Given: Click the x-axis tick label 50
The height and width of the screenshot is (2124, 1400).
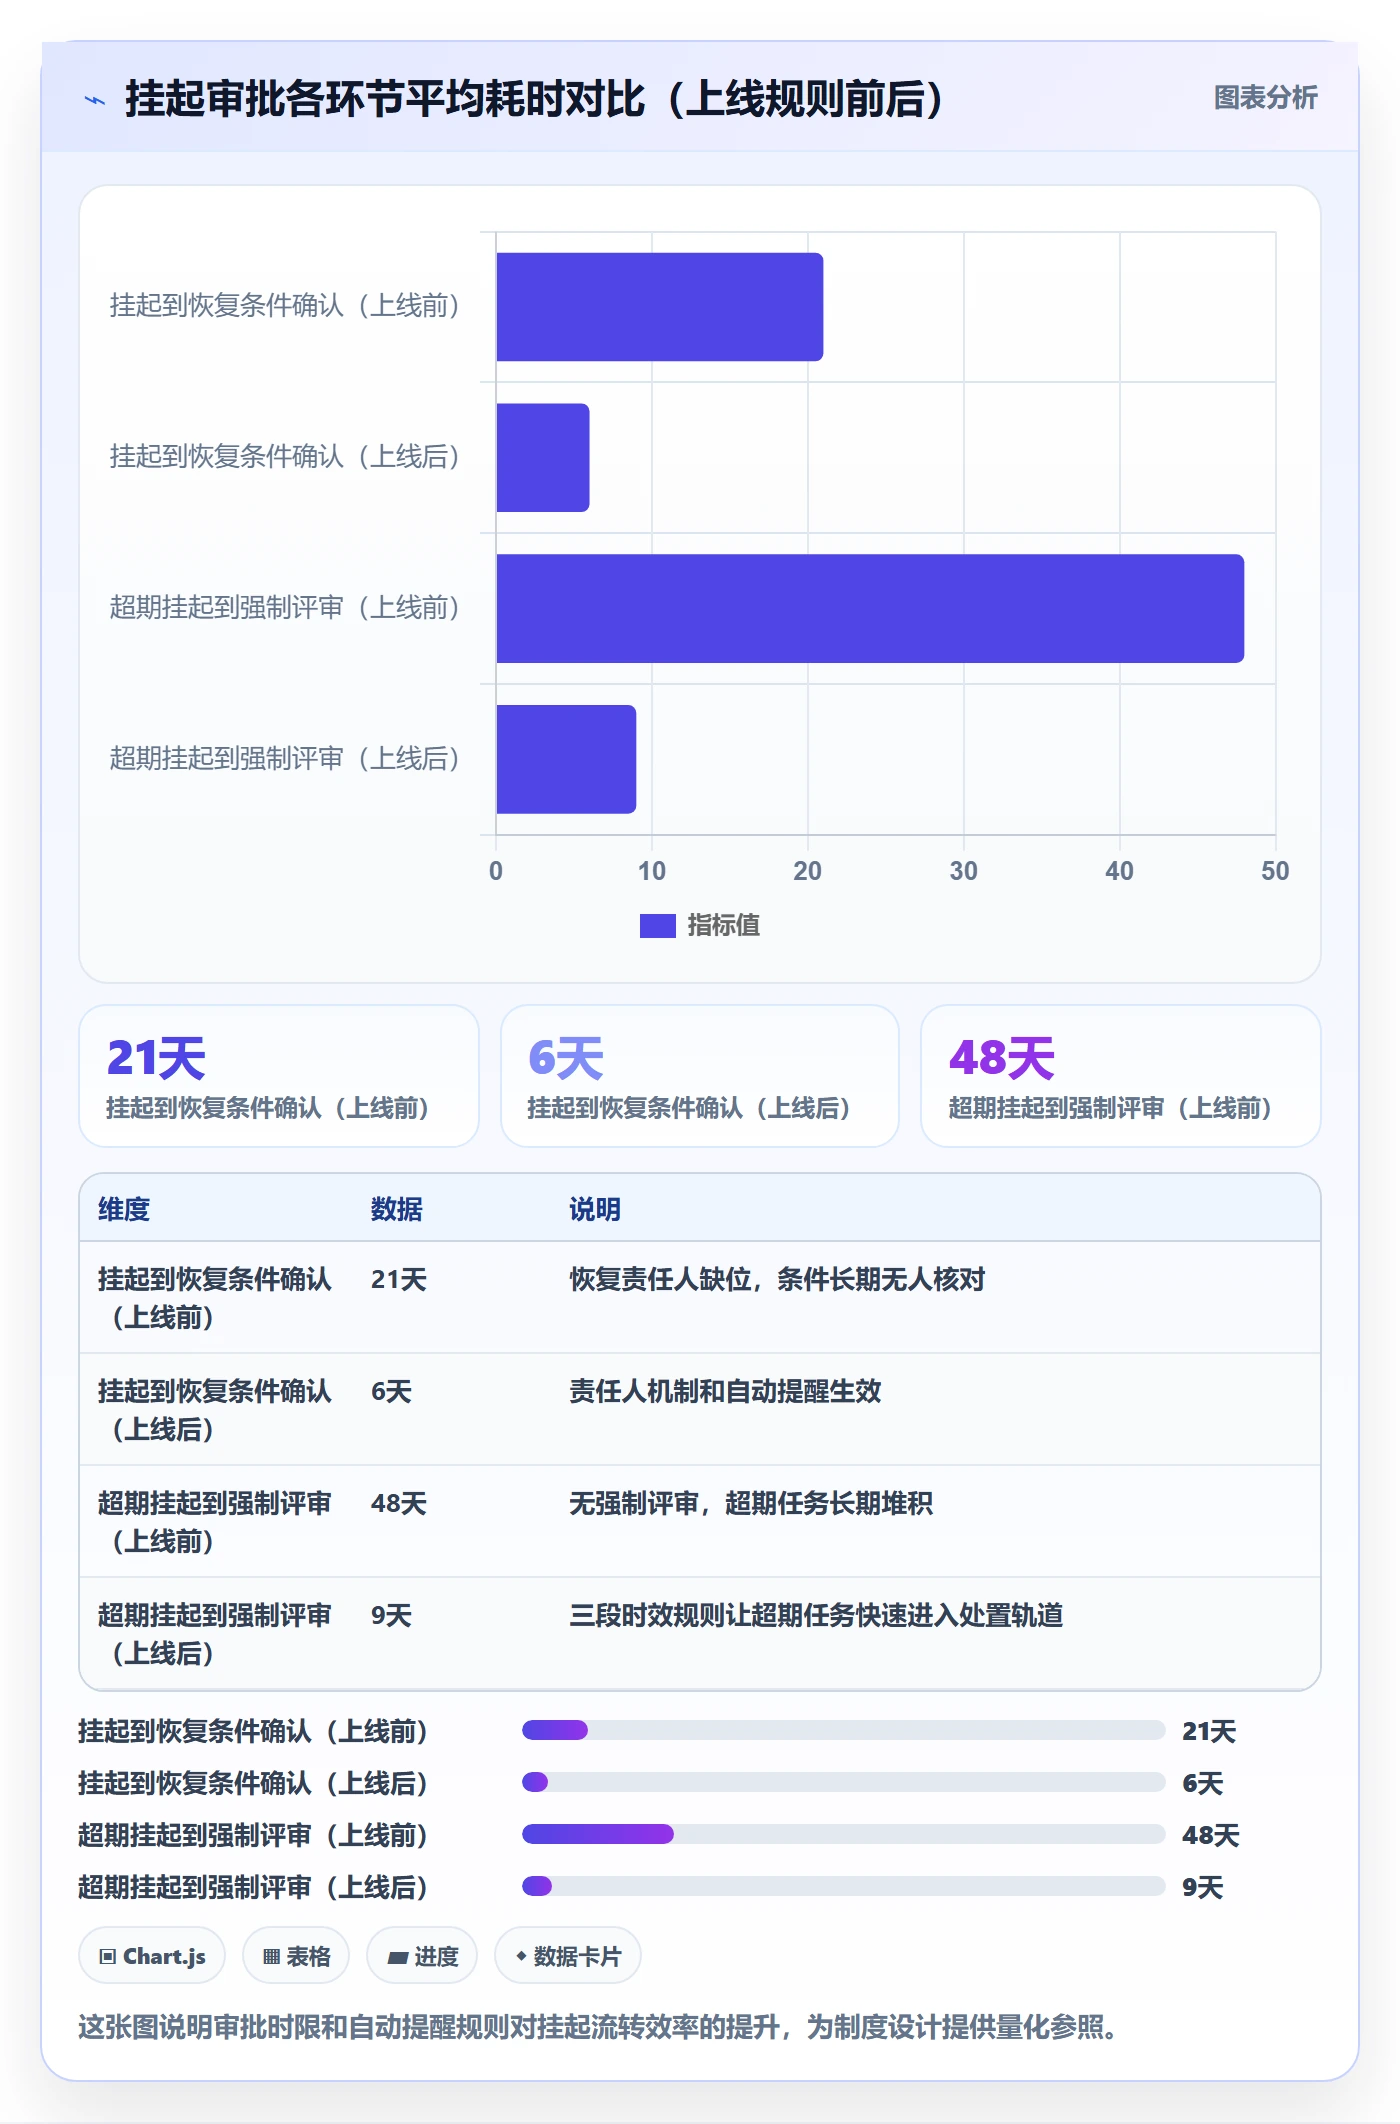Looking at the screenshot, I should 1275,871.
